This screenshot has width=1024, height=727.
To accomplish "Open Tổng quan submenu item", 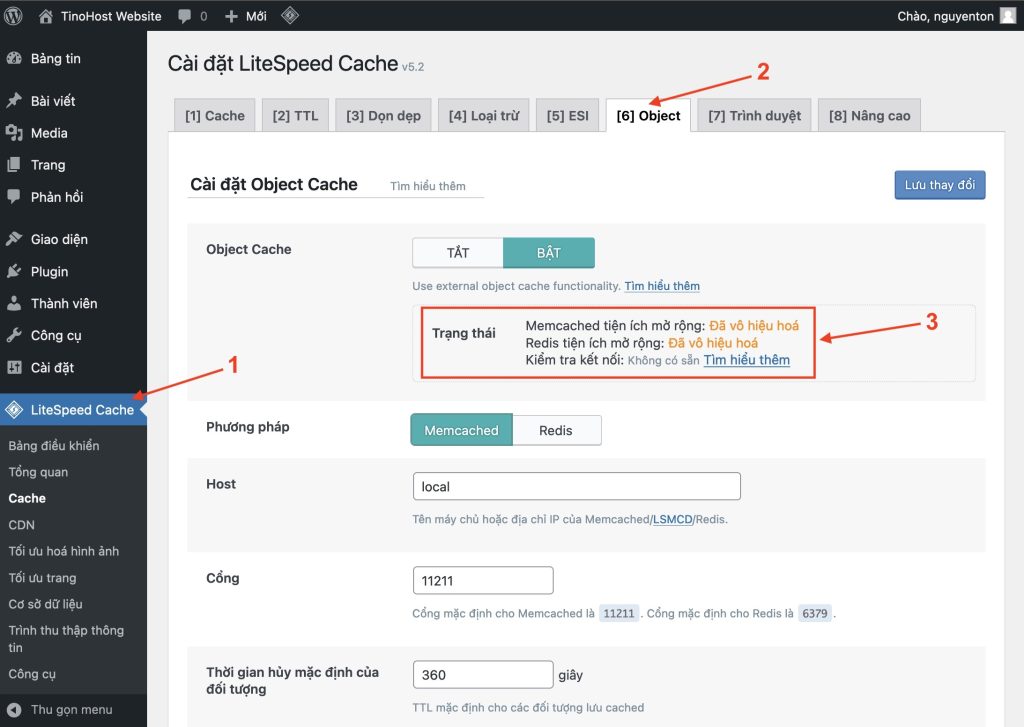I will point(38,472).
